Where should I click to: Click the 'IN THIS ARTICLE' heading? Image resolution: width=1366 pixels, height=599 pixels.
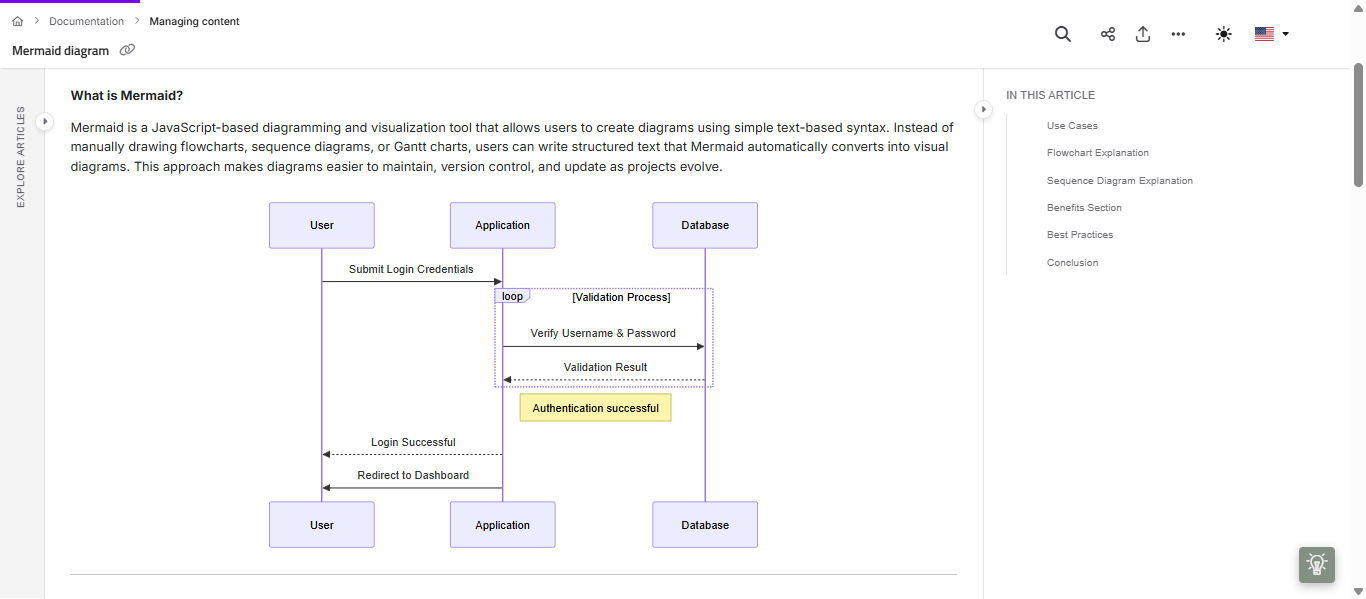(1050, 95)
